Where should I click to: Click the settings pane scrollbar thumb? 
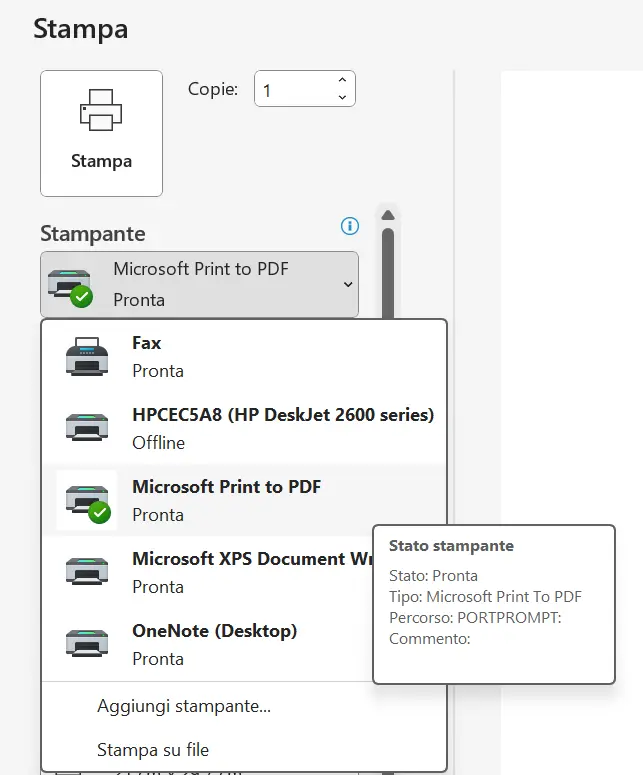click(388, 273)
